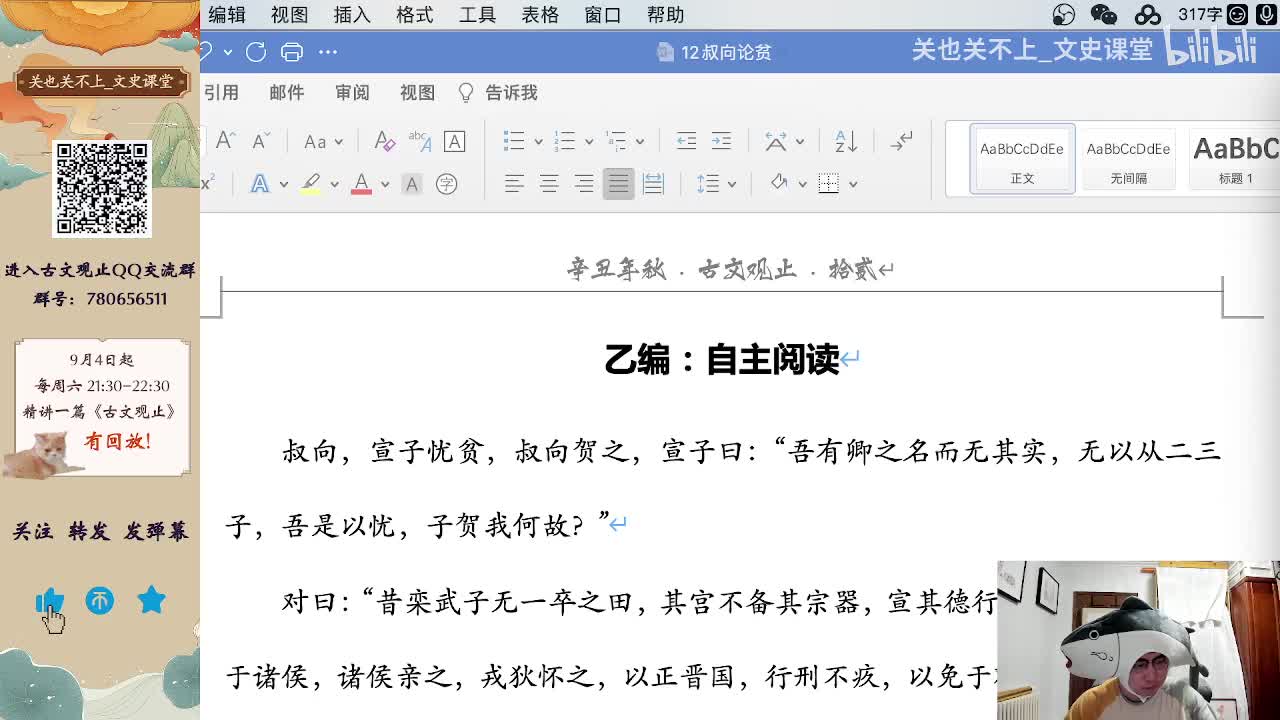Switch to the 视图 ribbon tab
The width and height of the screenshot is (1280, 720).
[417, 93]
